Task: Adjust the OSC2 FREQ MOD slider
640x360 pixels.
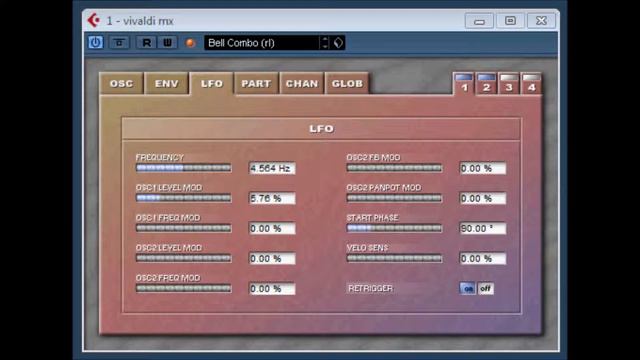Action: (184, 288)
